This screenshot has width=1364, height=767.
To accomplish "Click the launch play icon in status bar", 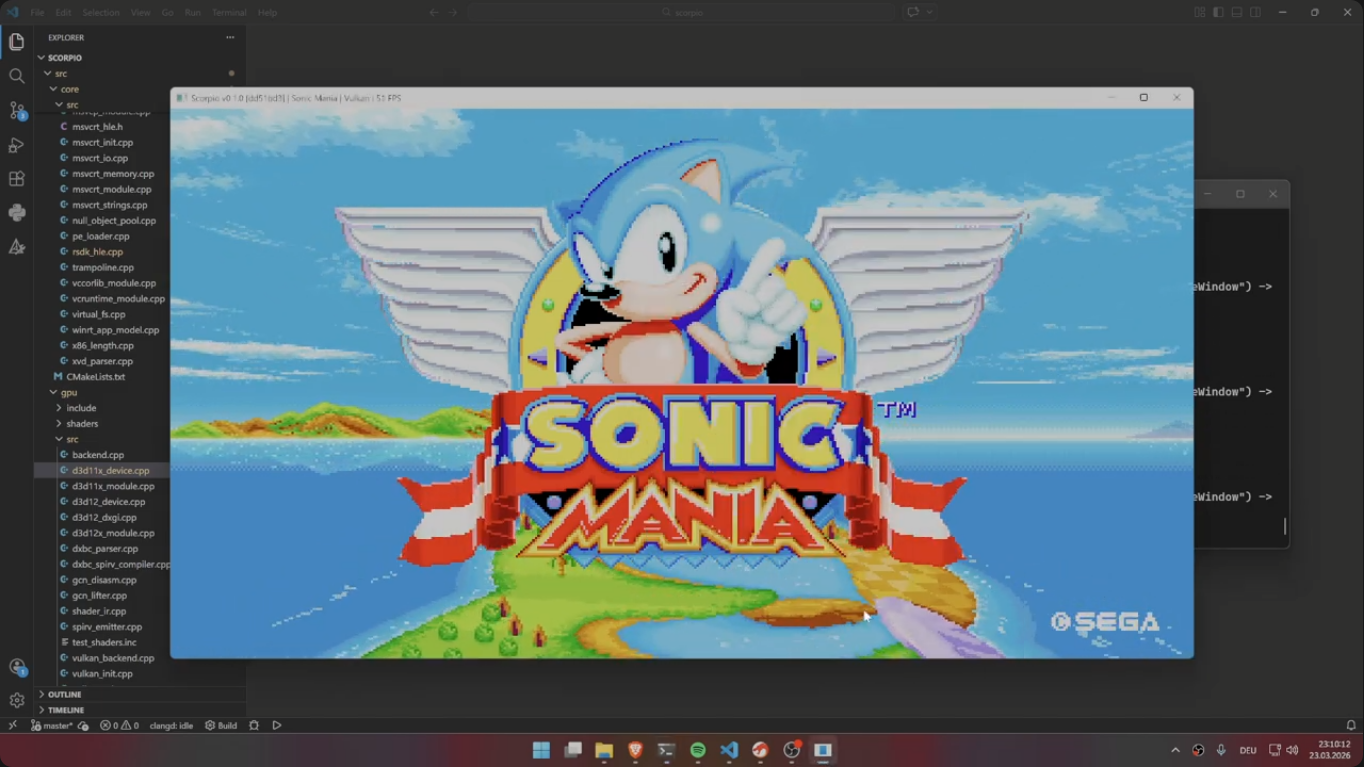I will coord(277,725).
